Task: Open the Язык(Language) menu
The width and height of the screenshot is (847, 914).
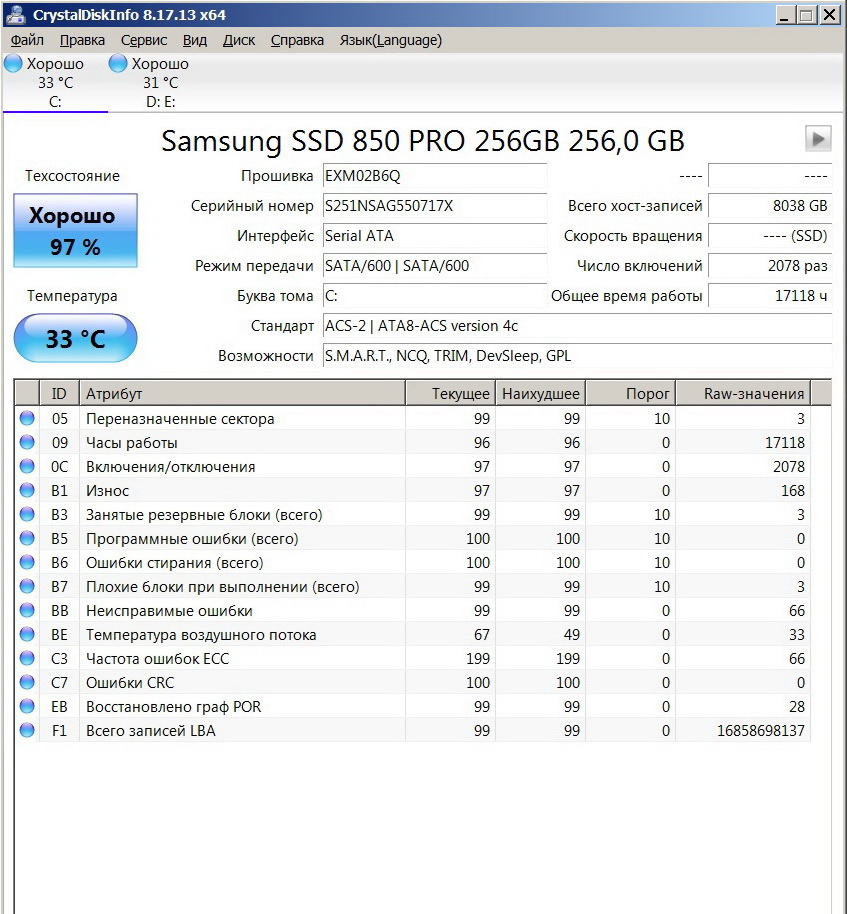Action: tap(391, 40)
